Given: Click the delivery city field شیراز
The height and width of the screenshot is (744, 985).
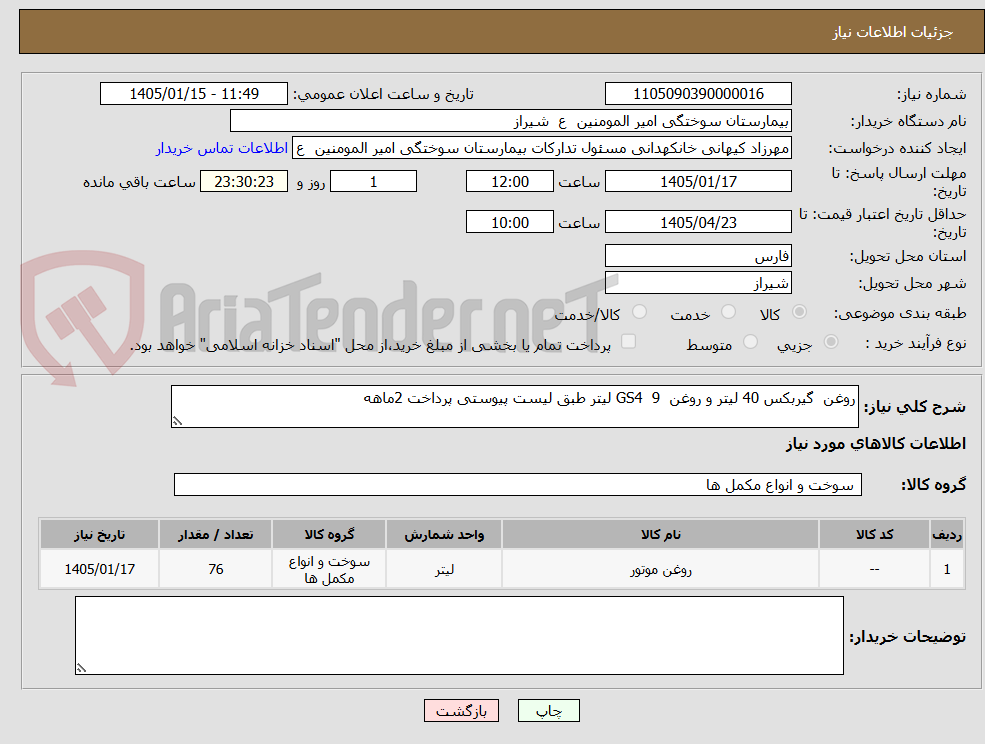Looking at the screenshot, I should click(x=698, y=283).
